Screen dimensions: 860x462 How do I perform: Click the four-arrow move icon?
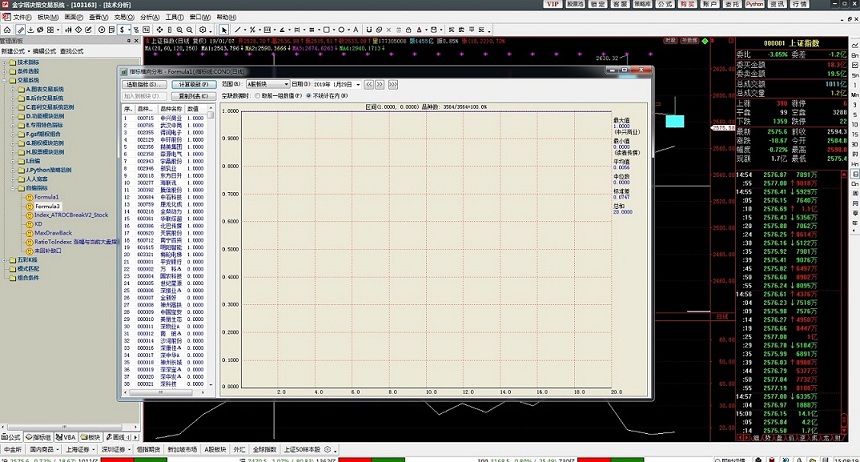point(160,29)
